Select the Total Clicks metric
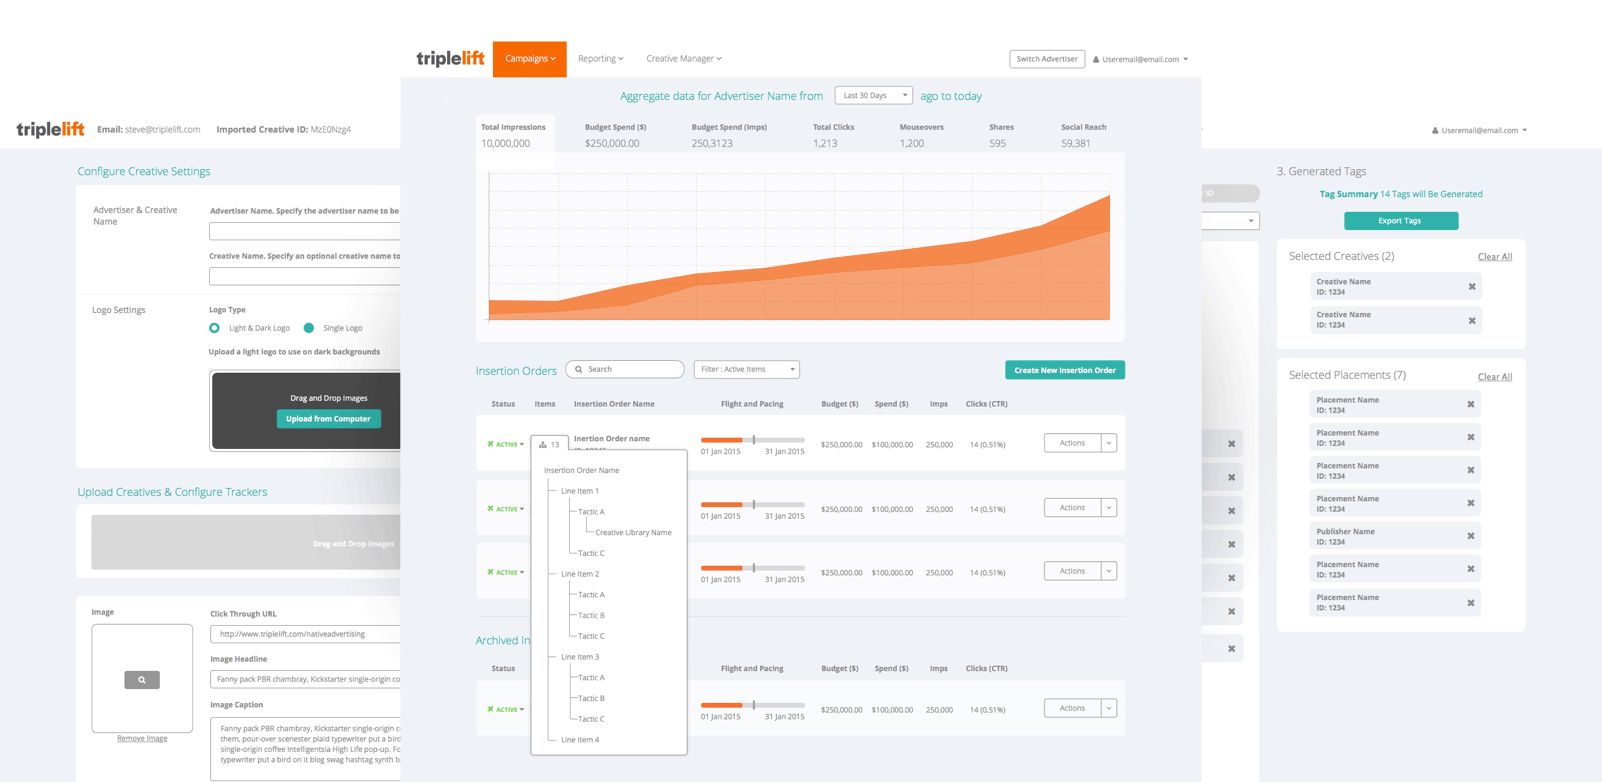The image size is (1602, 782). coord(833,135)
